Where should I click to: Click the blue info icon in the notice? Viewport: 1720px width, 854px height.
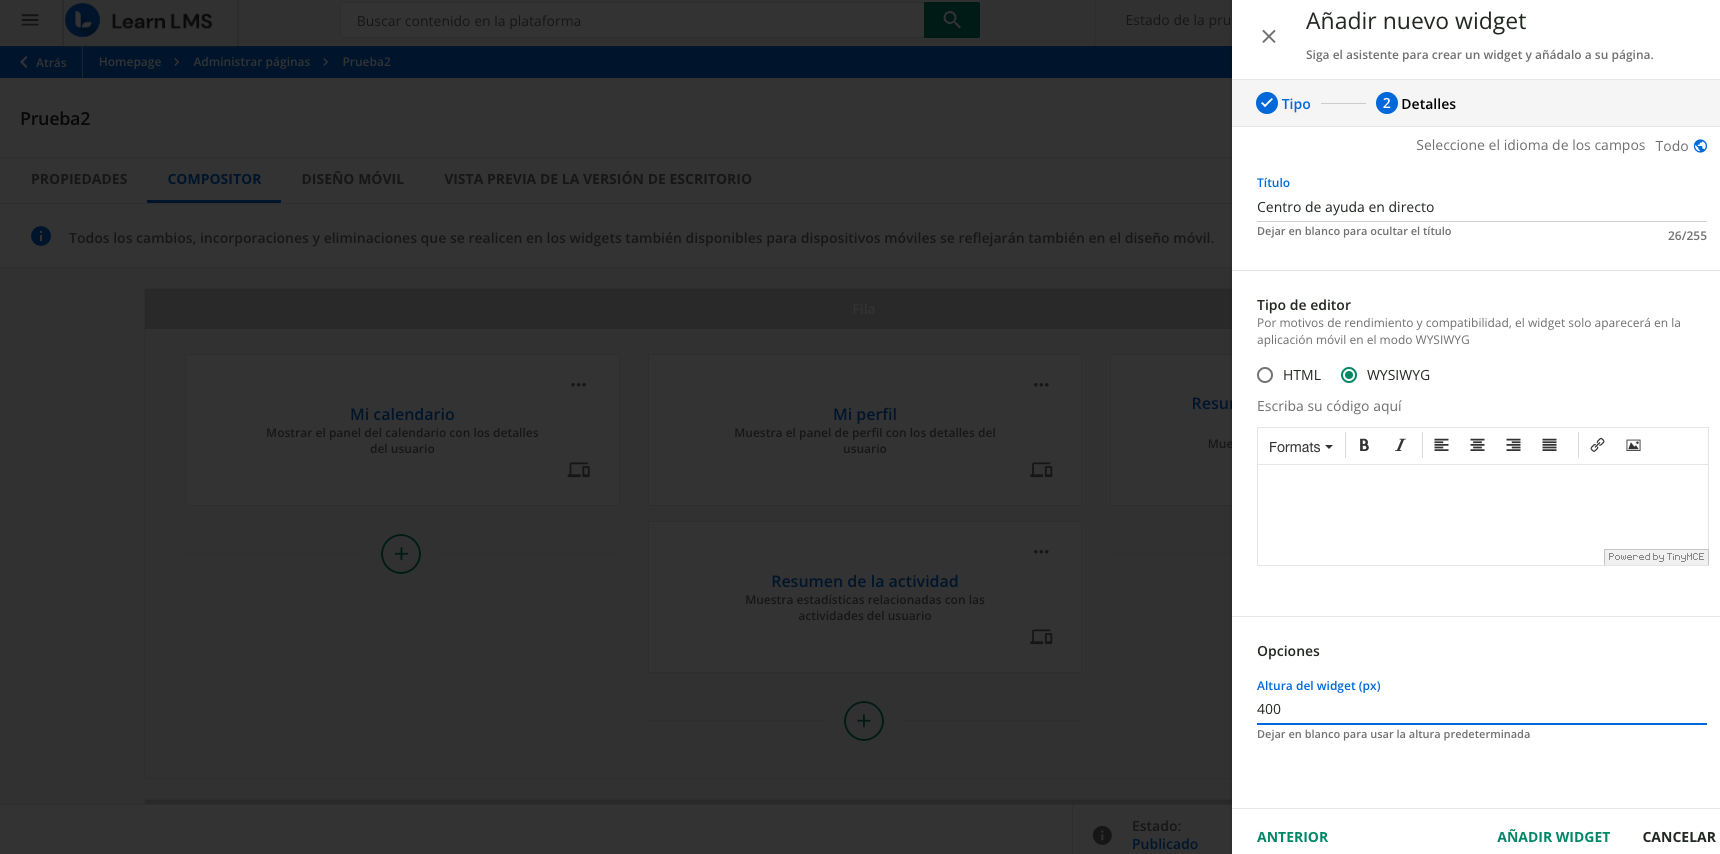[x=41, y=236]
